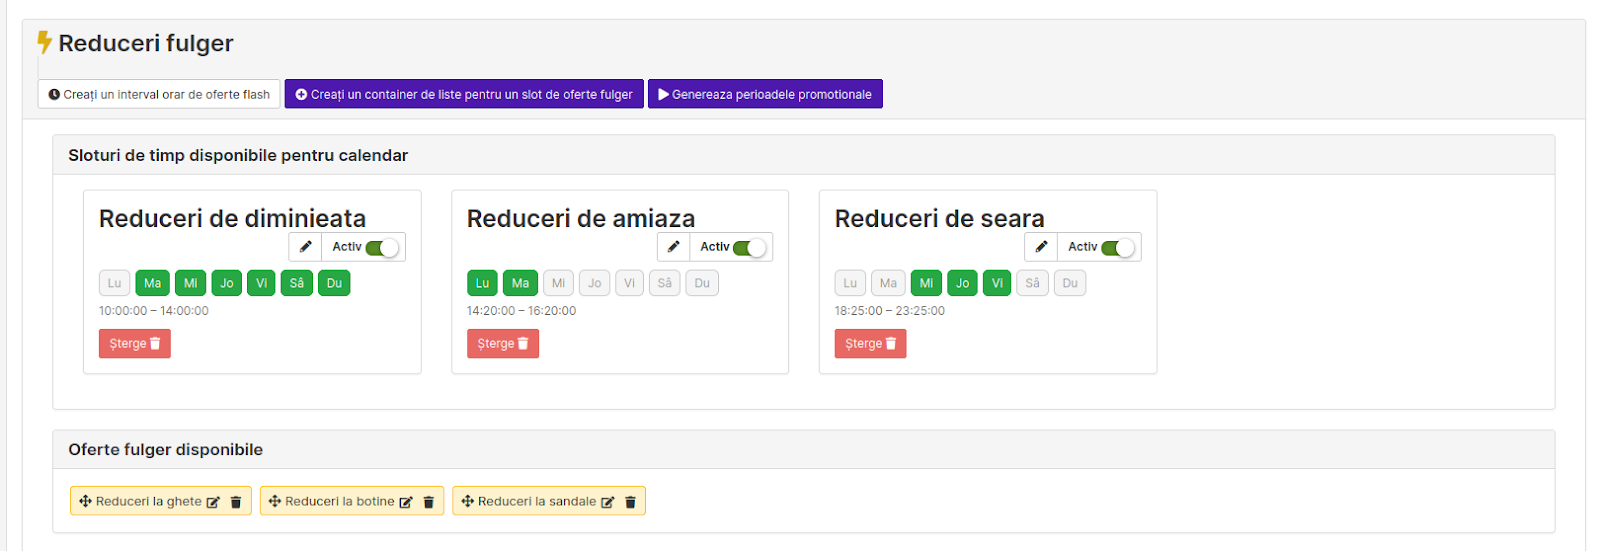Viewport: 1600px width, 551px height.
Task: Enable Sâ day in Reduceri de seara
Action: tap(1032, 283)
